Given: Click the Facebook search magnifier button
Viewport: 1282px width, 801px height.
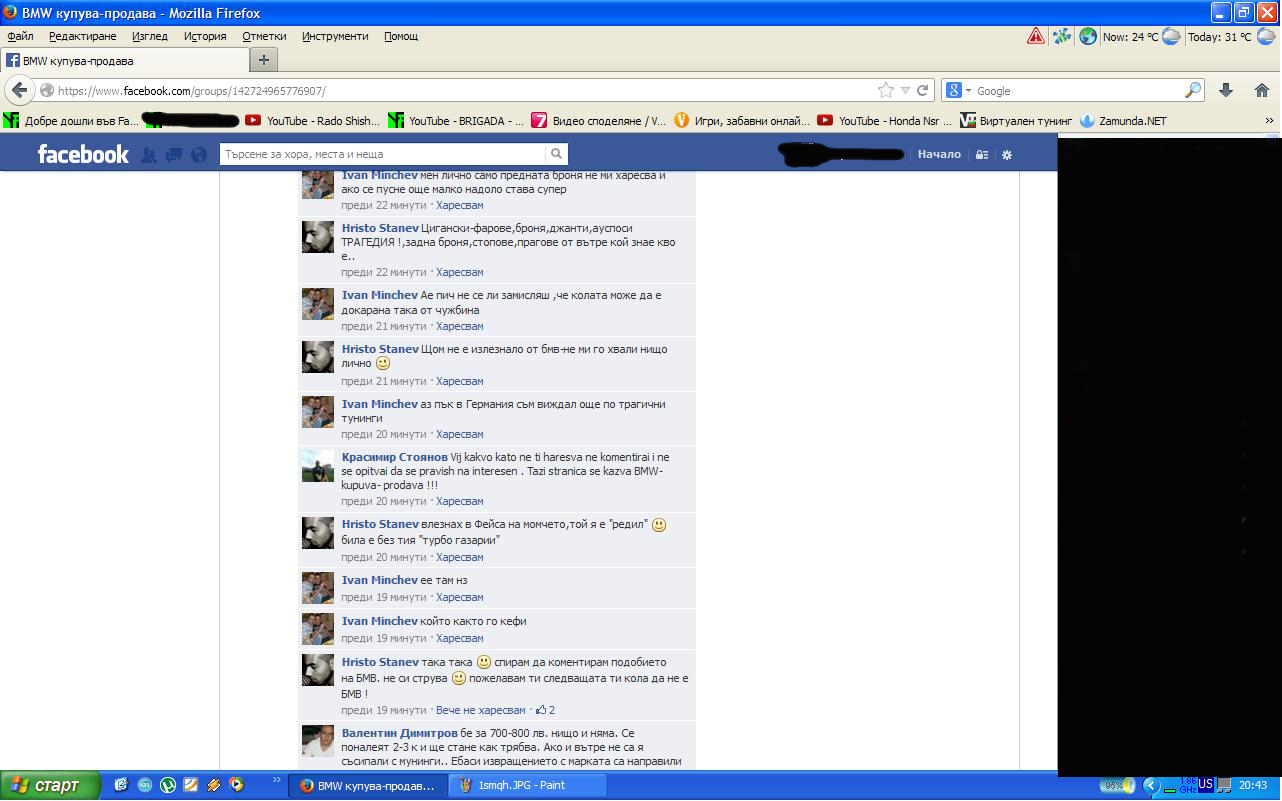Looking at the screenshot, I should coord(556,154).
